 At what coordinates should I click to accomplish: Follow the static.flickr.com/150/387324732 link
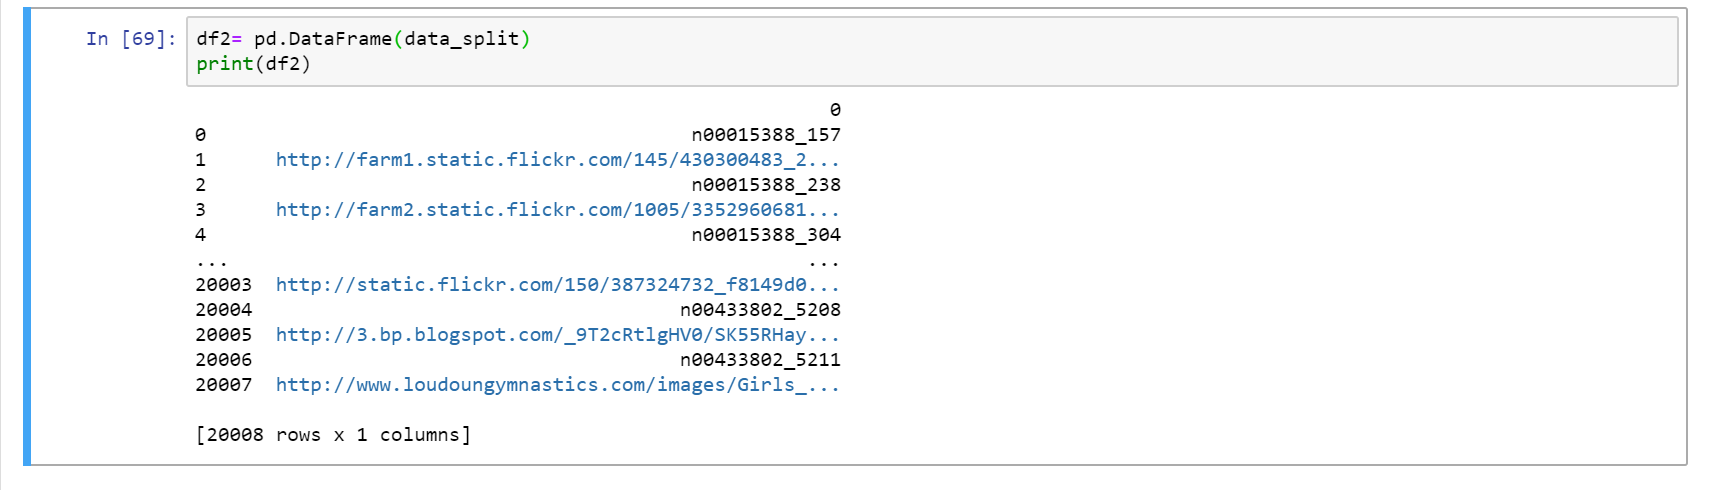coord(558,285)
